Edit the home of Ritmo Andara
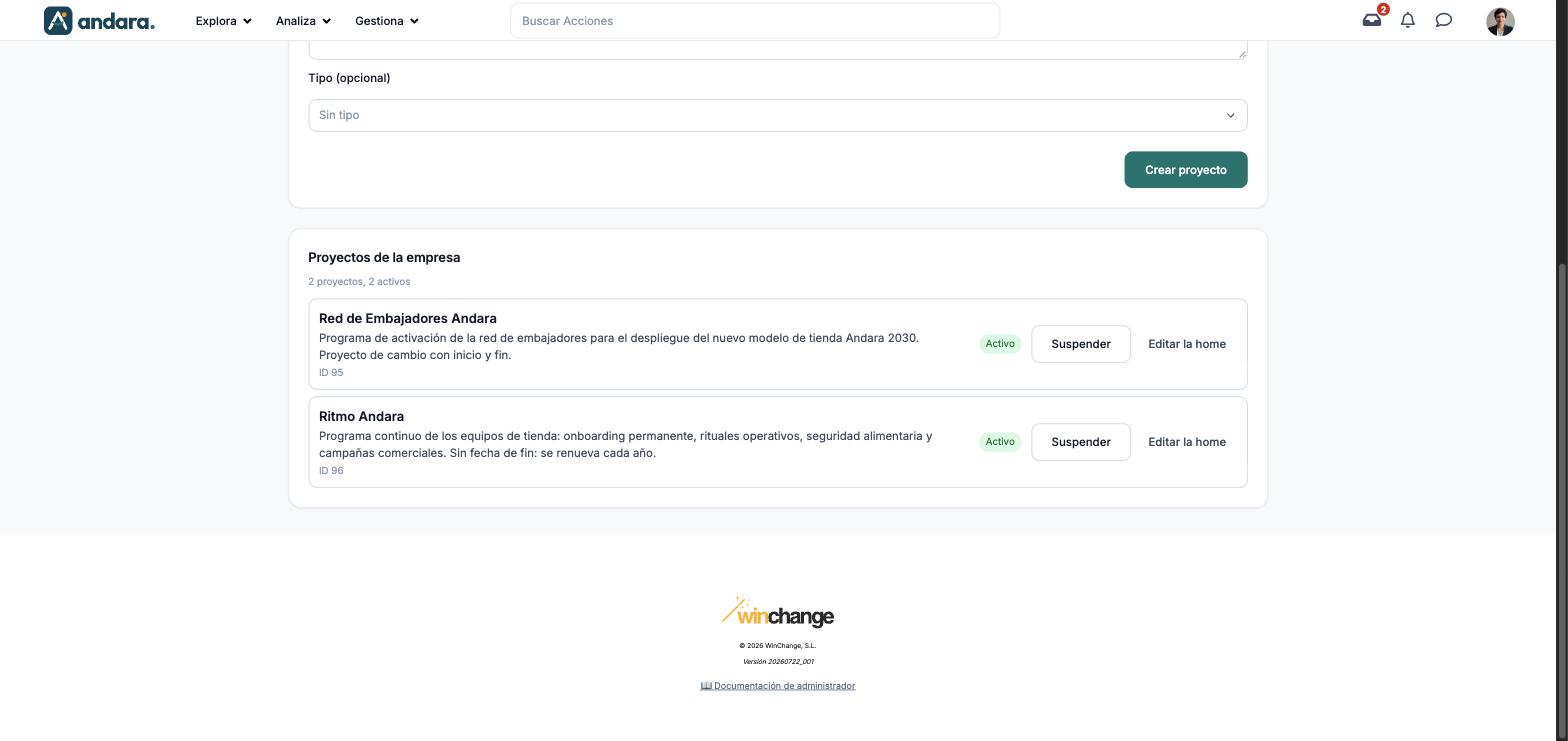Viewport: 1568px width, 741px height. coord(1187,442)
